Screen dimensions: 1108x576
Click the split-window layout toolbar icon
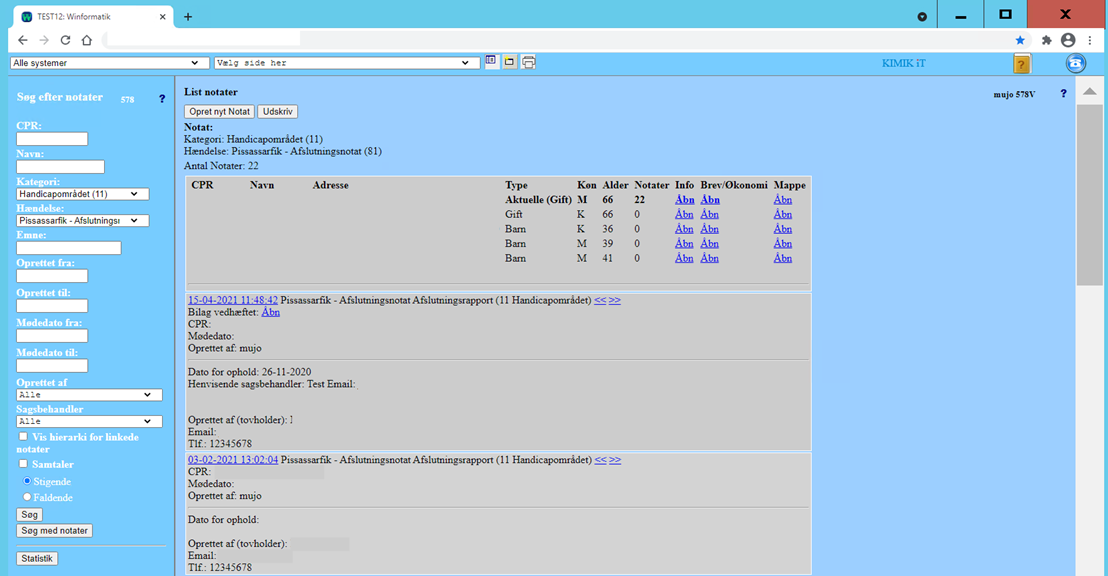click(491, 61)
